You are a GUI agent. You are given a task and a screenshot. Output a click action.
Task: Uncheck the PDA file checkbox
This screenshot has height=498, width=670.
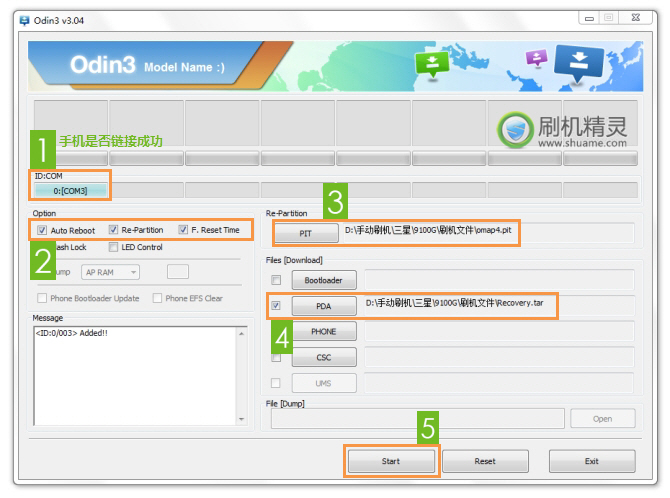click(x=276, y=306)
